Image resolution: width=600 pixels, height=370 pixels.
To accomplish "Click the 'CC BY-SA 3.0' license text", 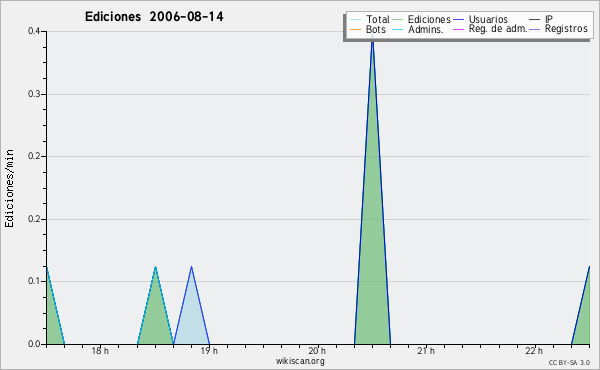I will 569,362.
